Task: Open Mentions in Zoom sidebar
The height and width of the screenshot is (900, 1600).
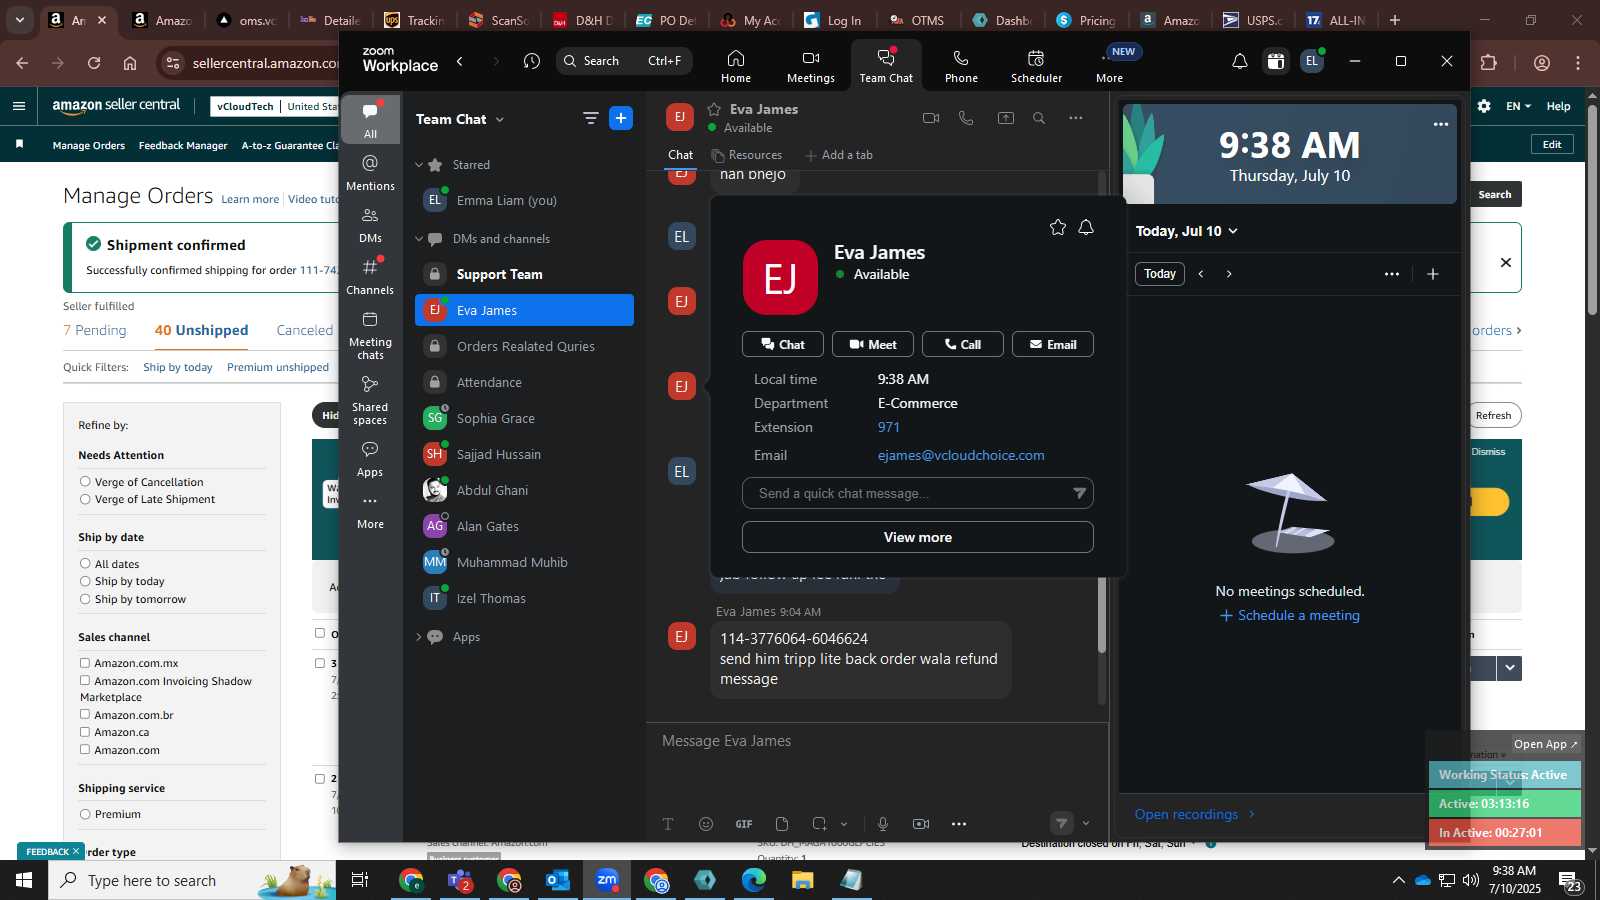Action: (x=370, y=172)
